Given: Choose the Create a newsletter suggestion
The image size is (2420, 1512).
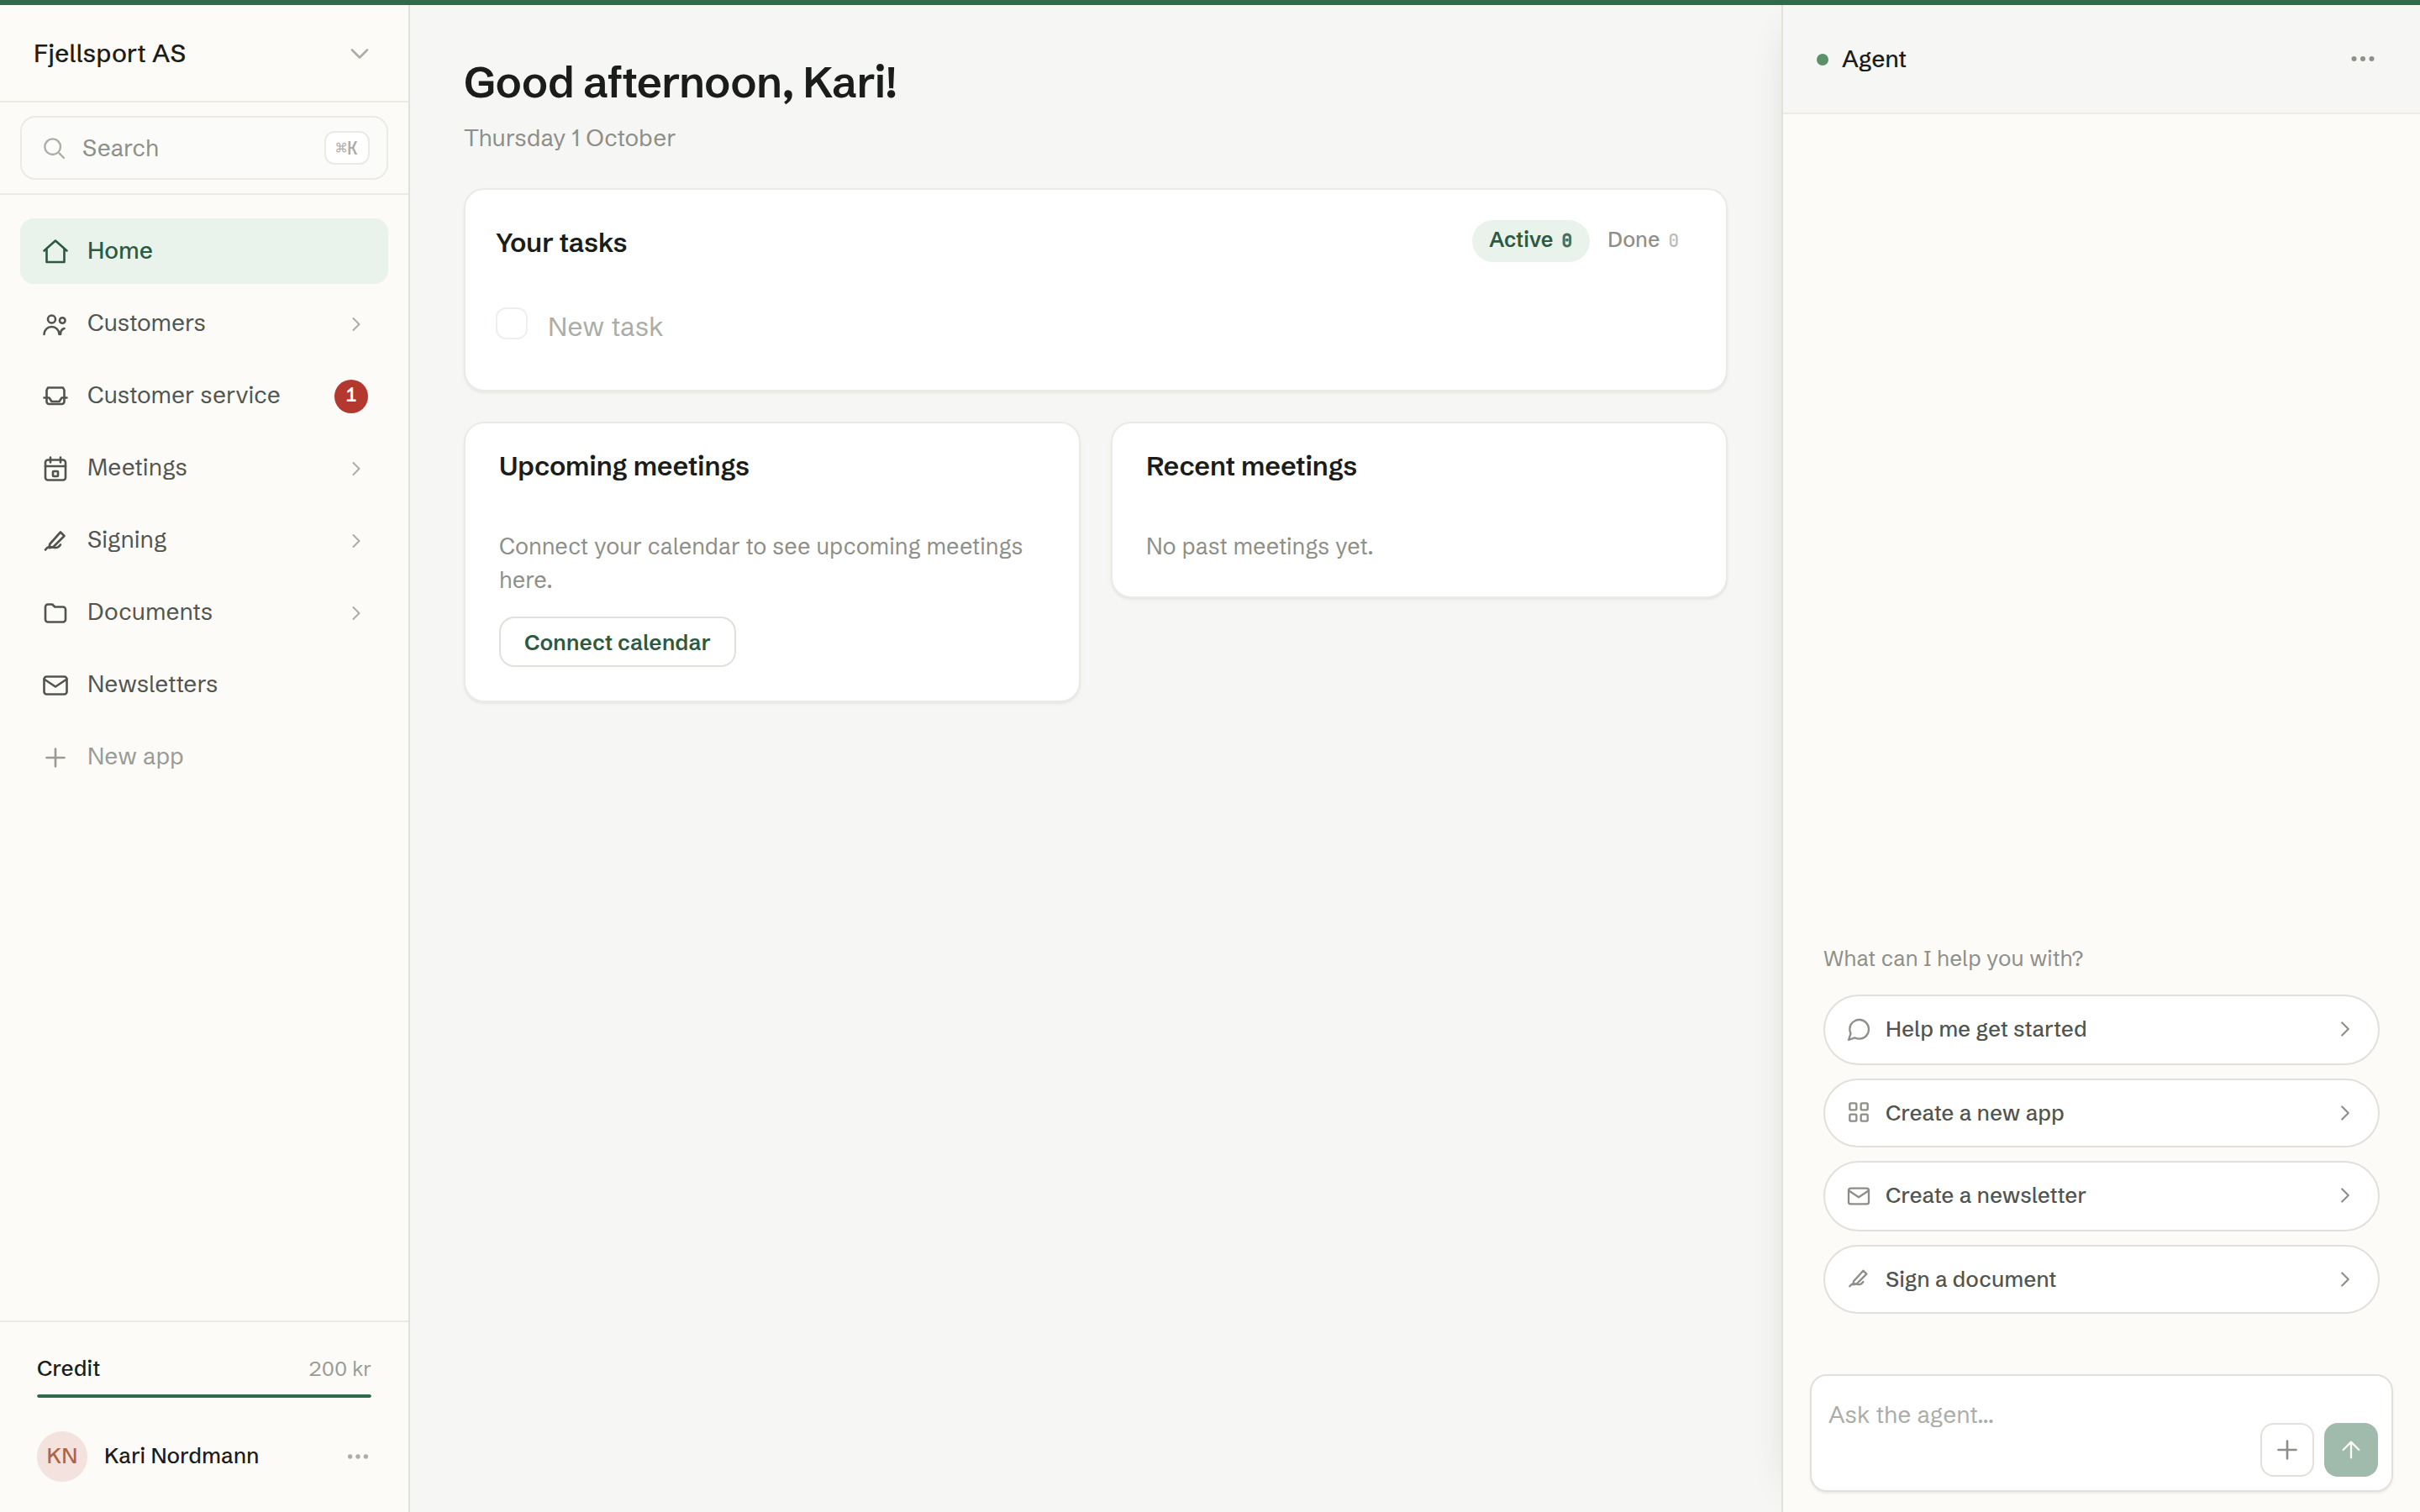Looking at the screenshot, I should [x=2100, y=1196].
